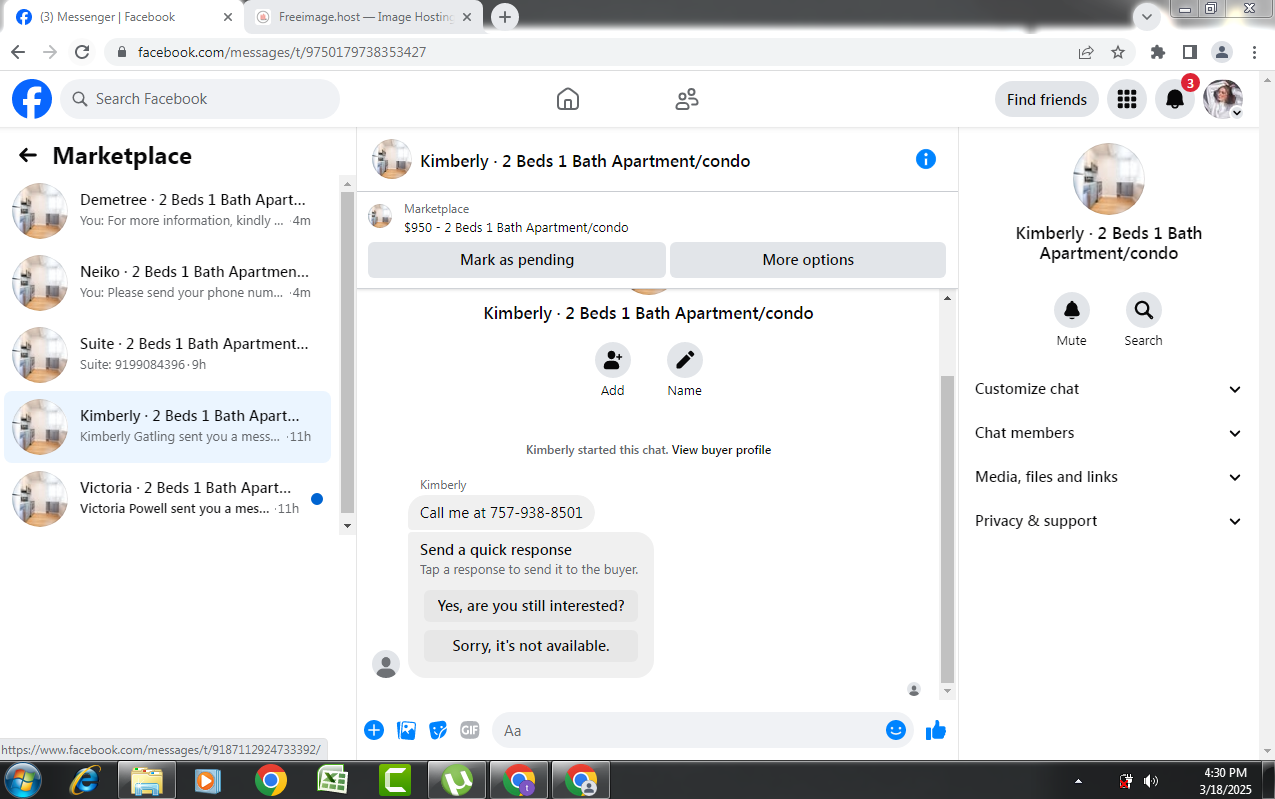Viewport: 1275px width, 799px height.
Task: Open the Home icon in the top bar
Action: click(568, 99)
